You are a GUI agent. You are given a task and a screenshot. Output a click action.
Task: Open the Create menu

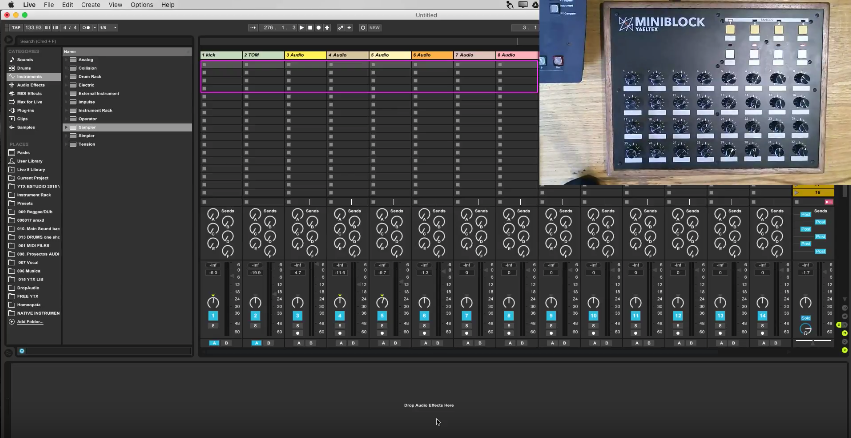click(x=90, y=5)
